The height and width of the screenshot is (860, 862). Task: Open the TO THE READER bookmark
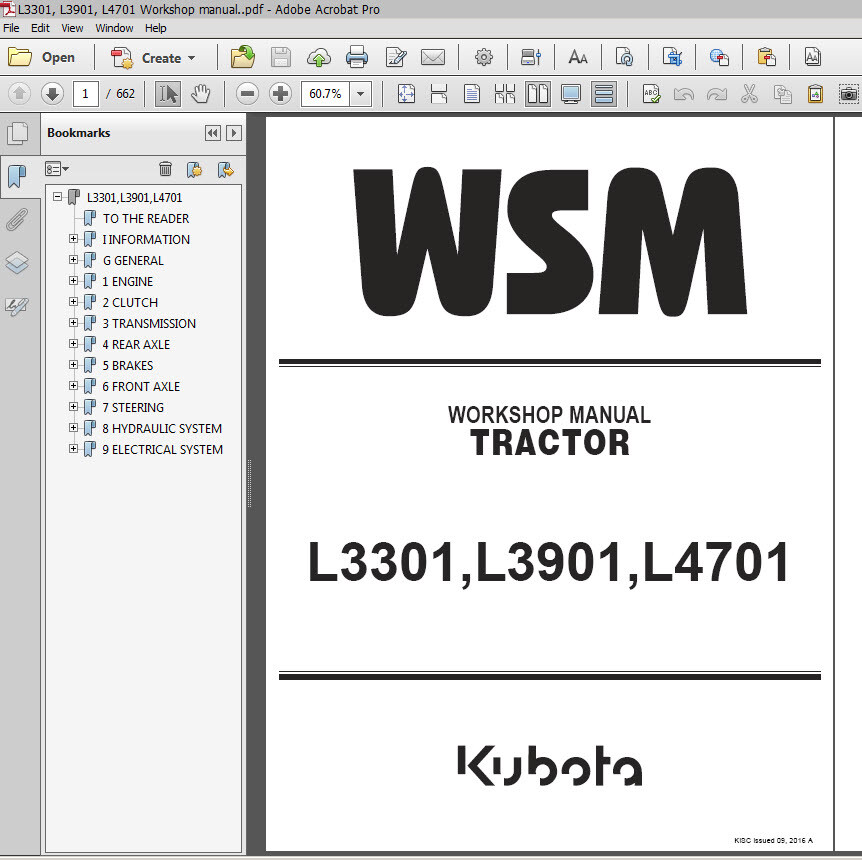(x=145, y=218)
